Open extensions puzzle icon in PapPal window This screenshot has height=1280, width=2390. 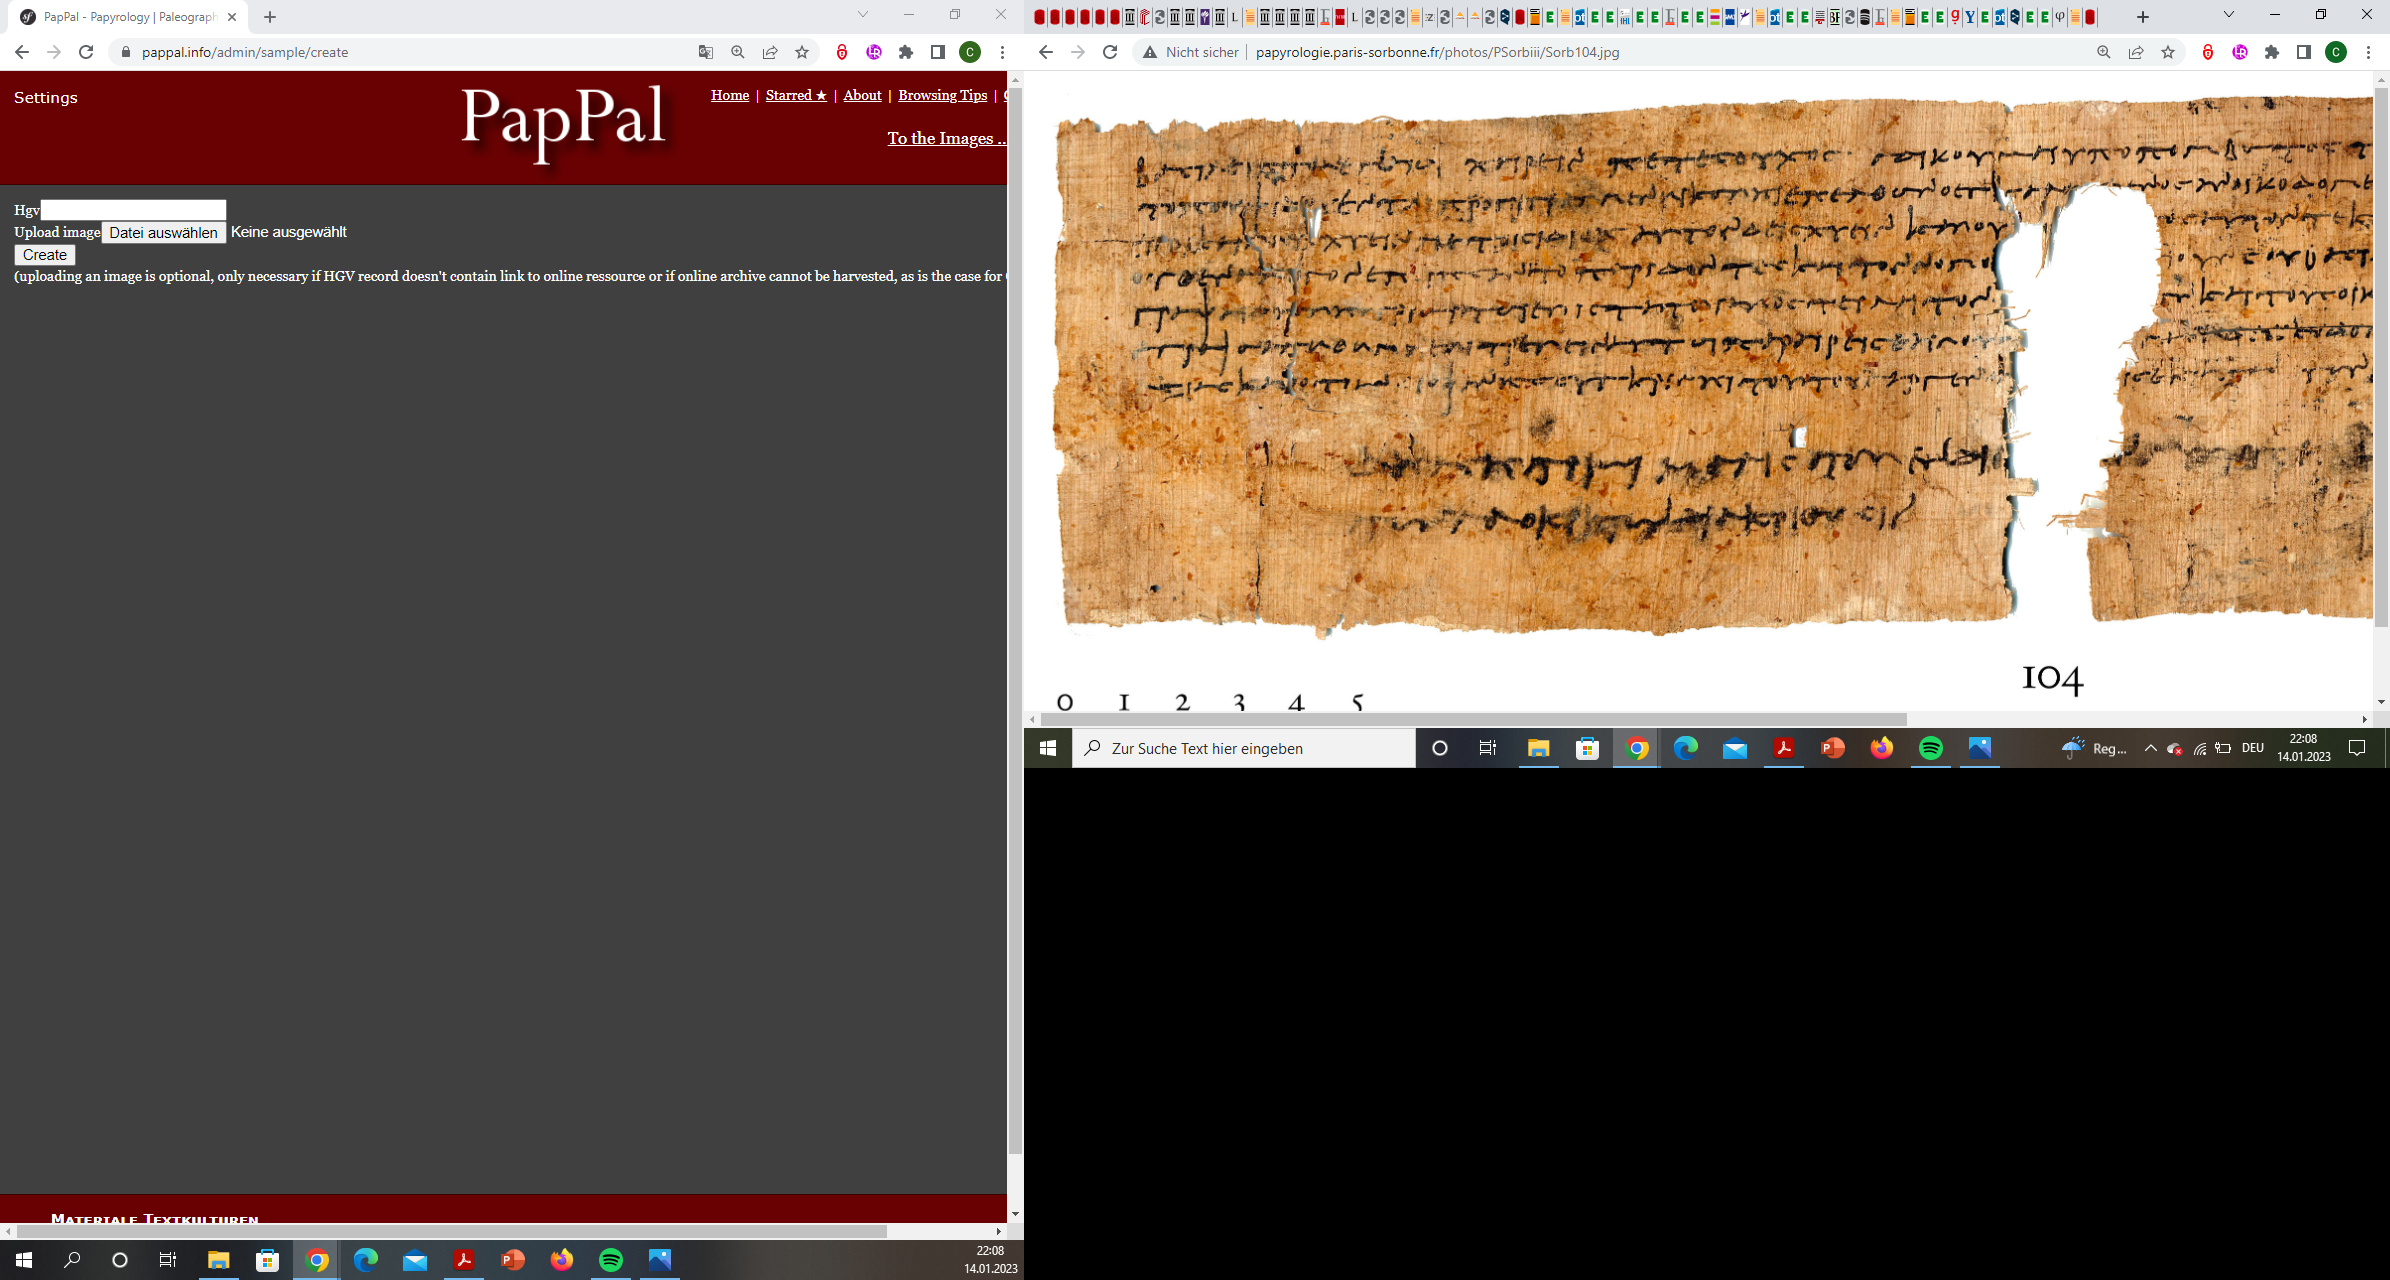click(x=906, y=52)
